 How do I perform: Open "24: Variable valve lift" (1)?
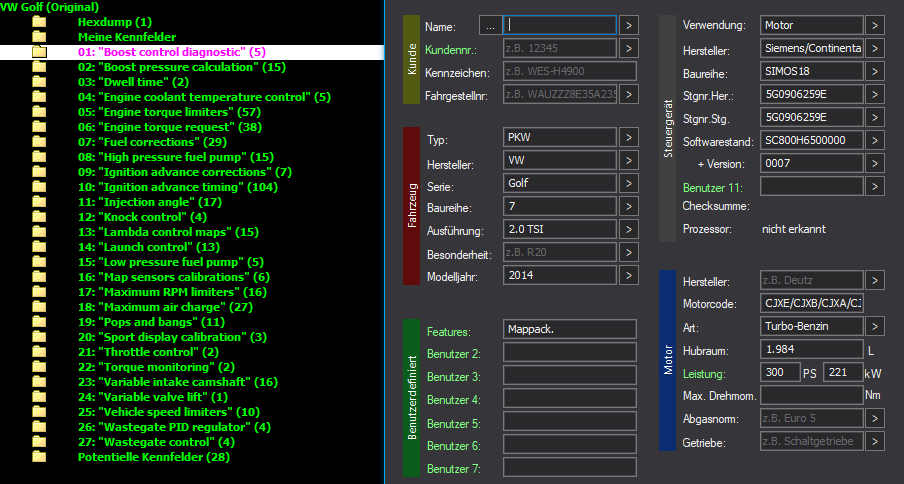153,396
